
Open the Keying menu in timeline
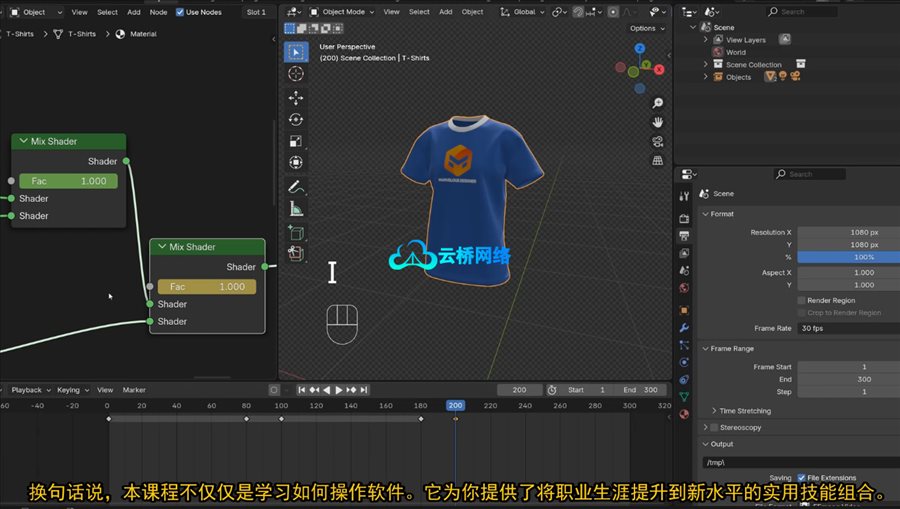point(69,390)
